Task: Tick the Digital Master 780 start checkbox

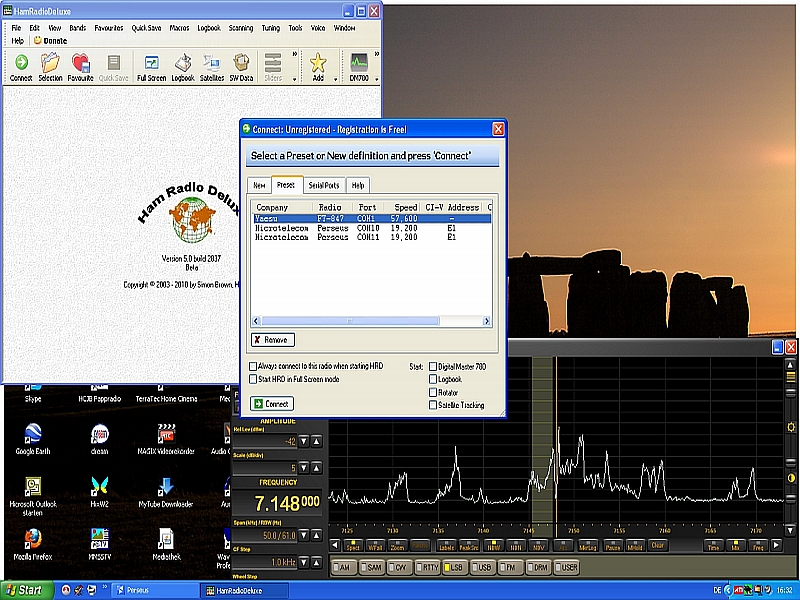Action: (x=433, y=366)
